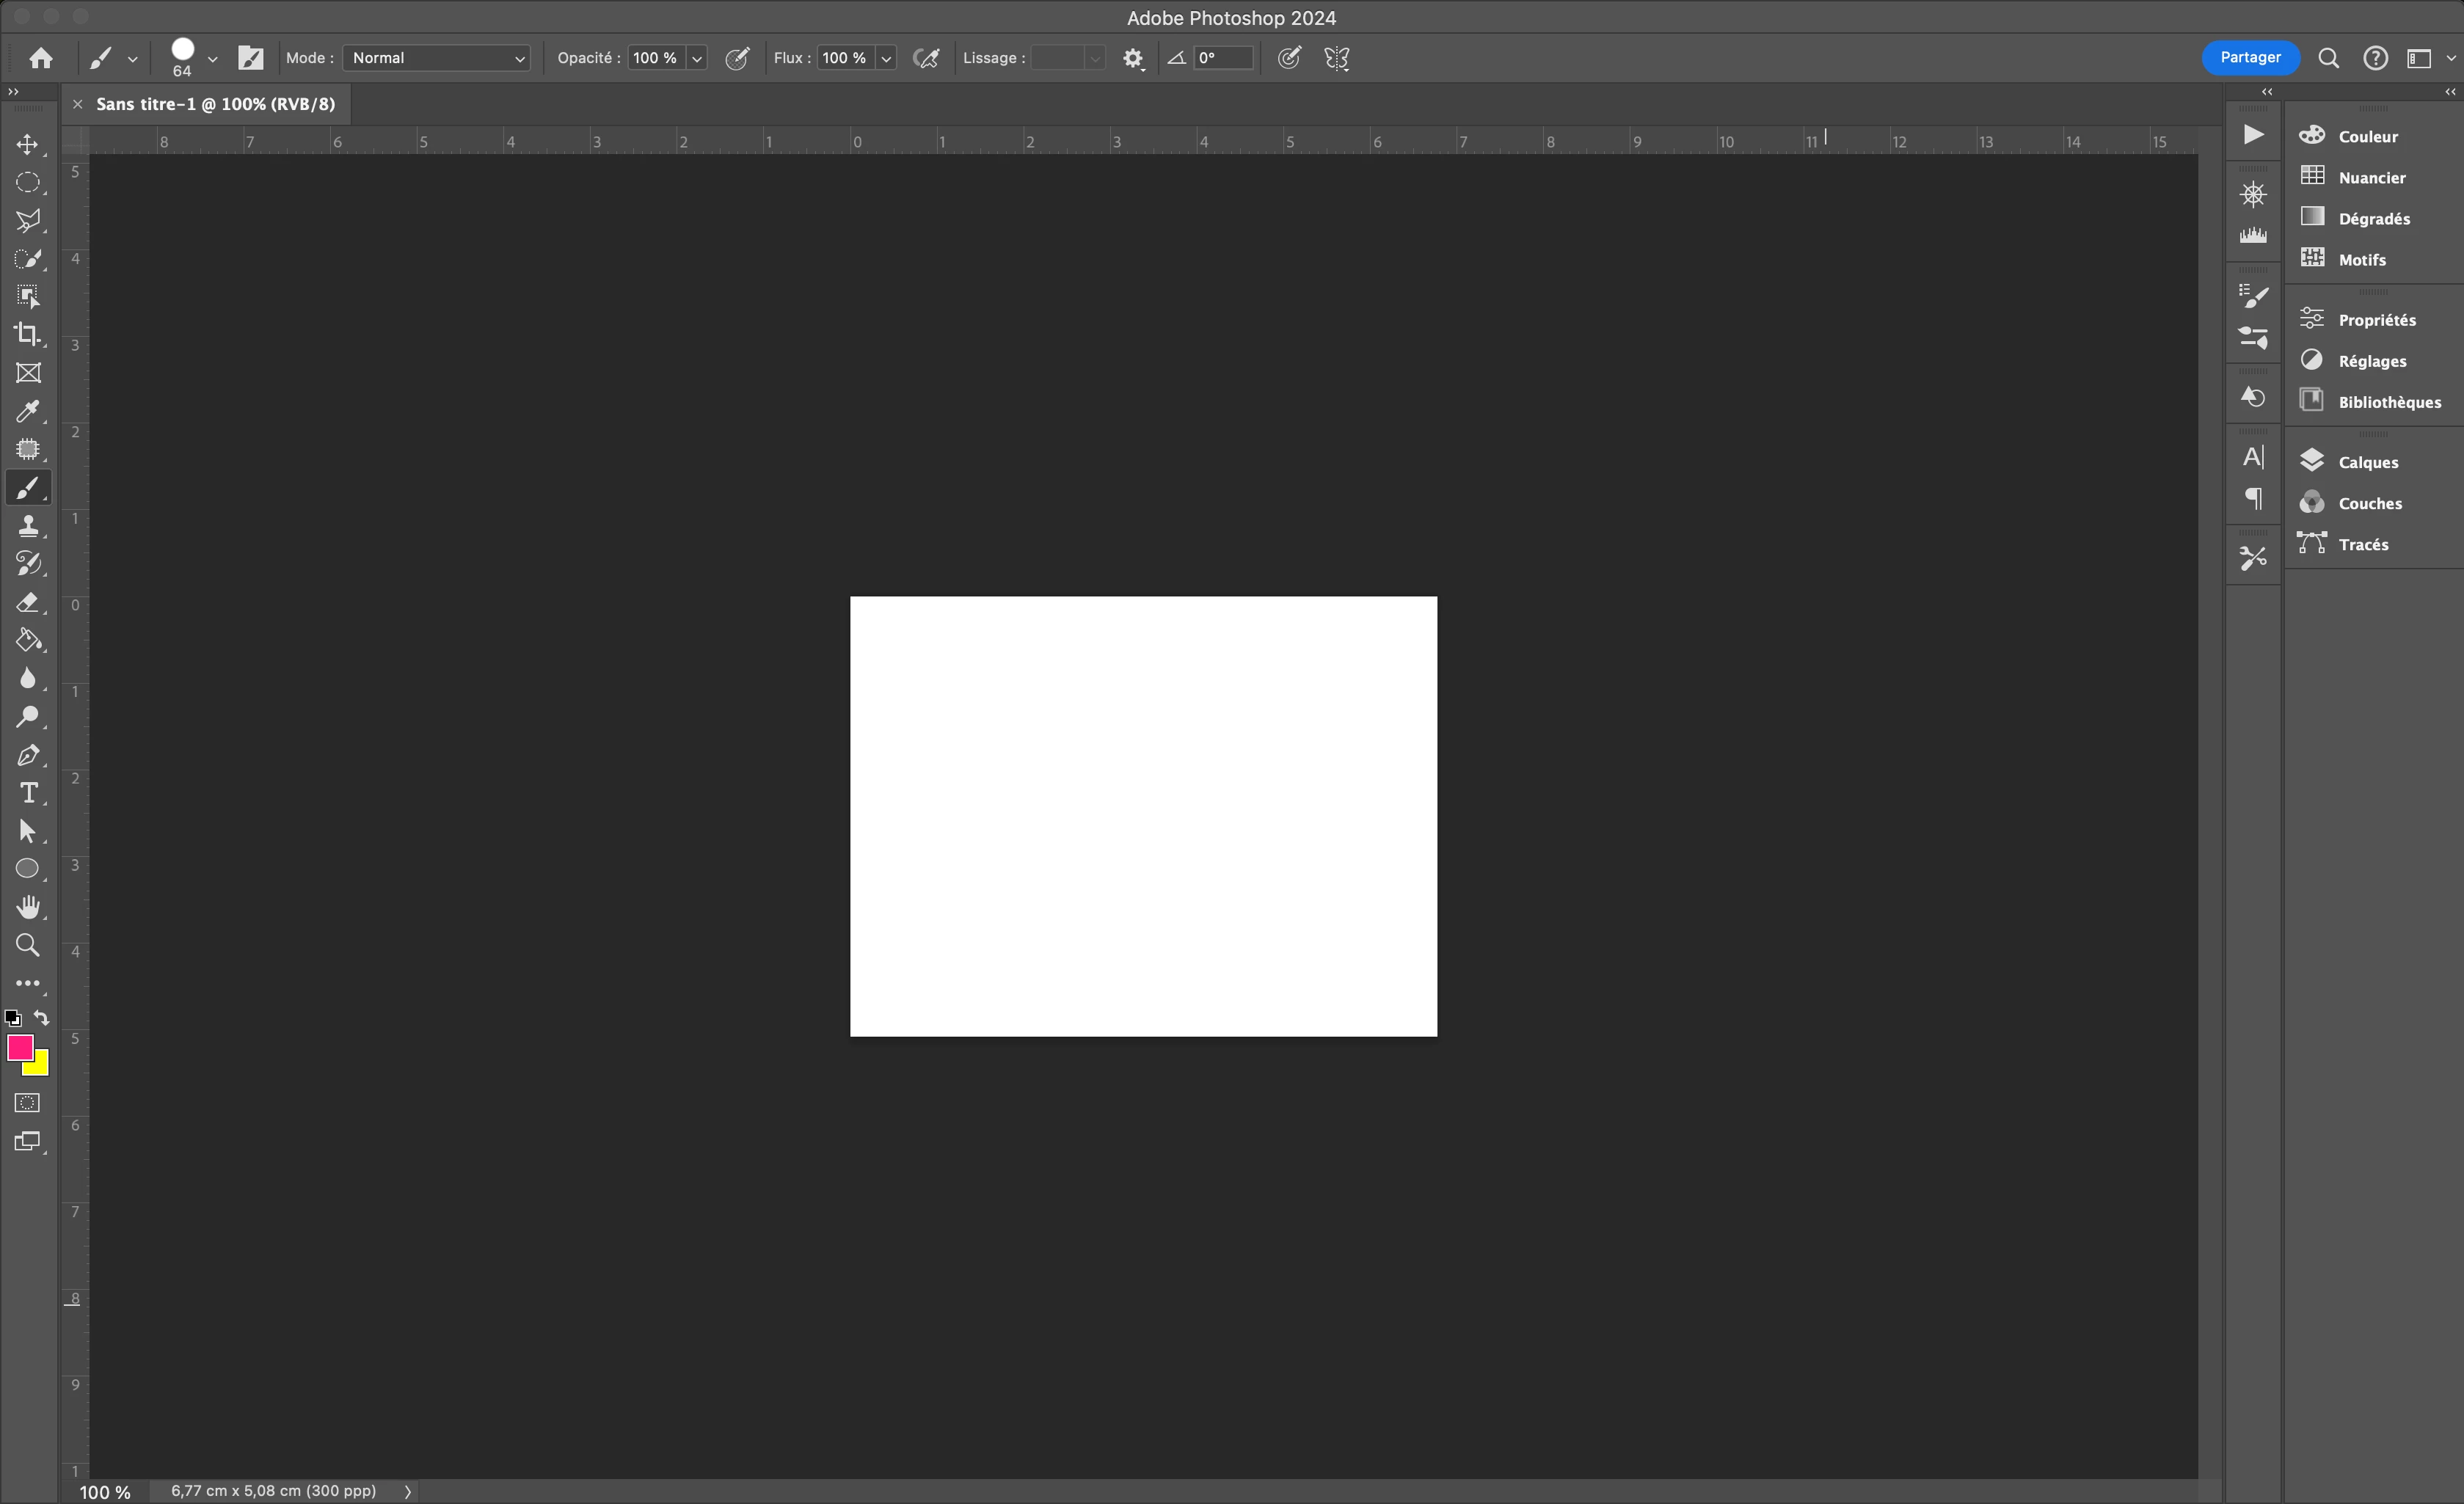Select the Eraser tool
The width and height of the screenshot is (2464, 1504).
tap(27, 602)
